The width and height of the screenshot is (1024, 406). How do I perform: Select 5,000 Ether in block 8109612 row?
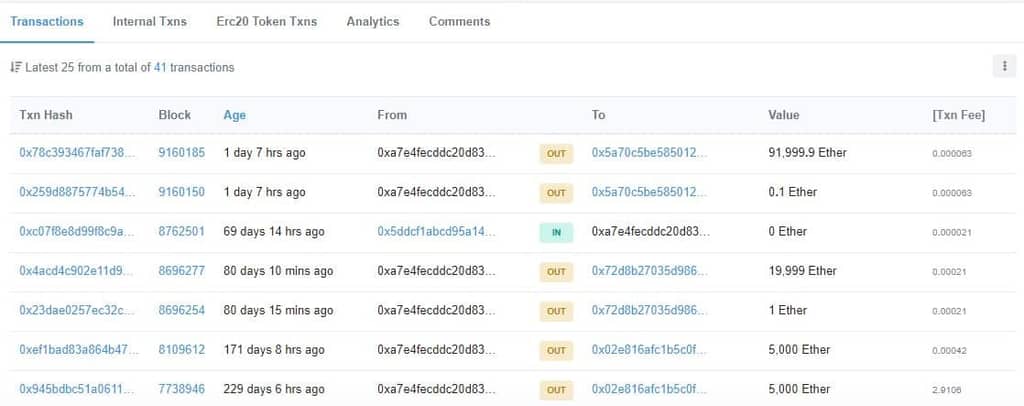coord(799,350)
